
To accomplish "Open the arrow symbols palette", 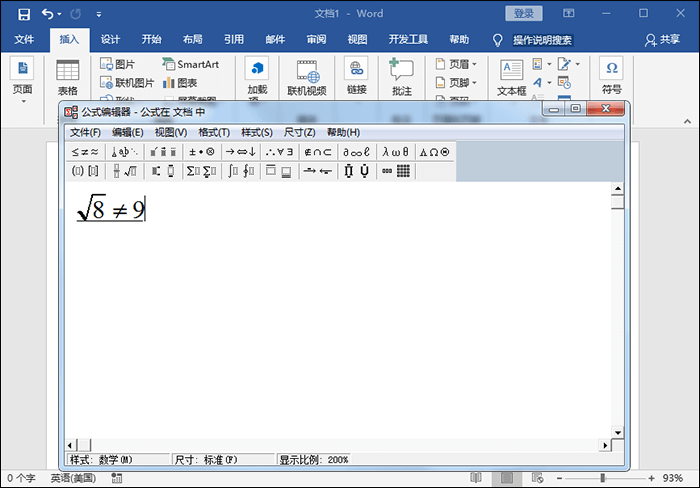I will (x=239, y=152).
